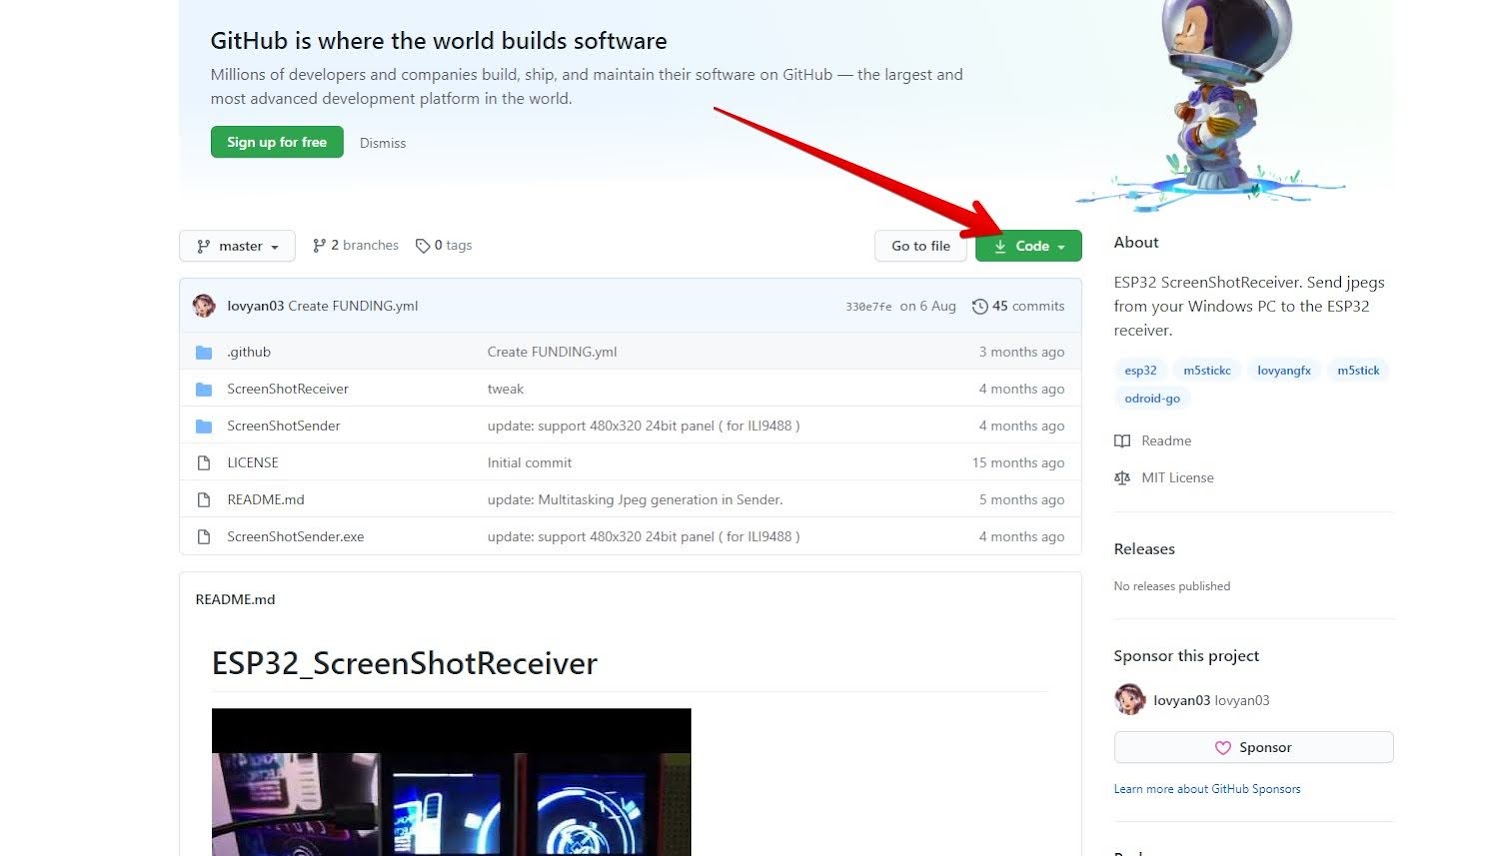
Task: Dismiss the GitHub signup banner
Action: pyautogui.click(x=383, y=143)
